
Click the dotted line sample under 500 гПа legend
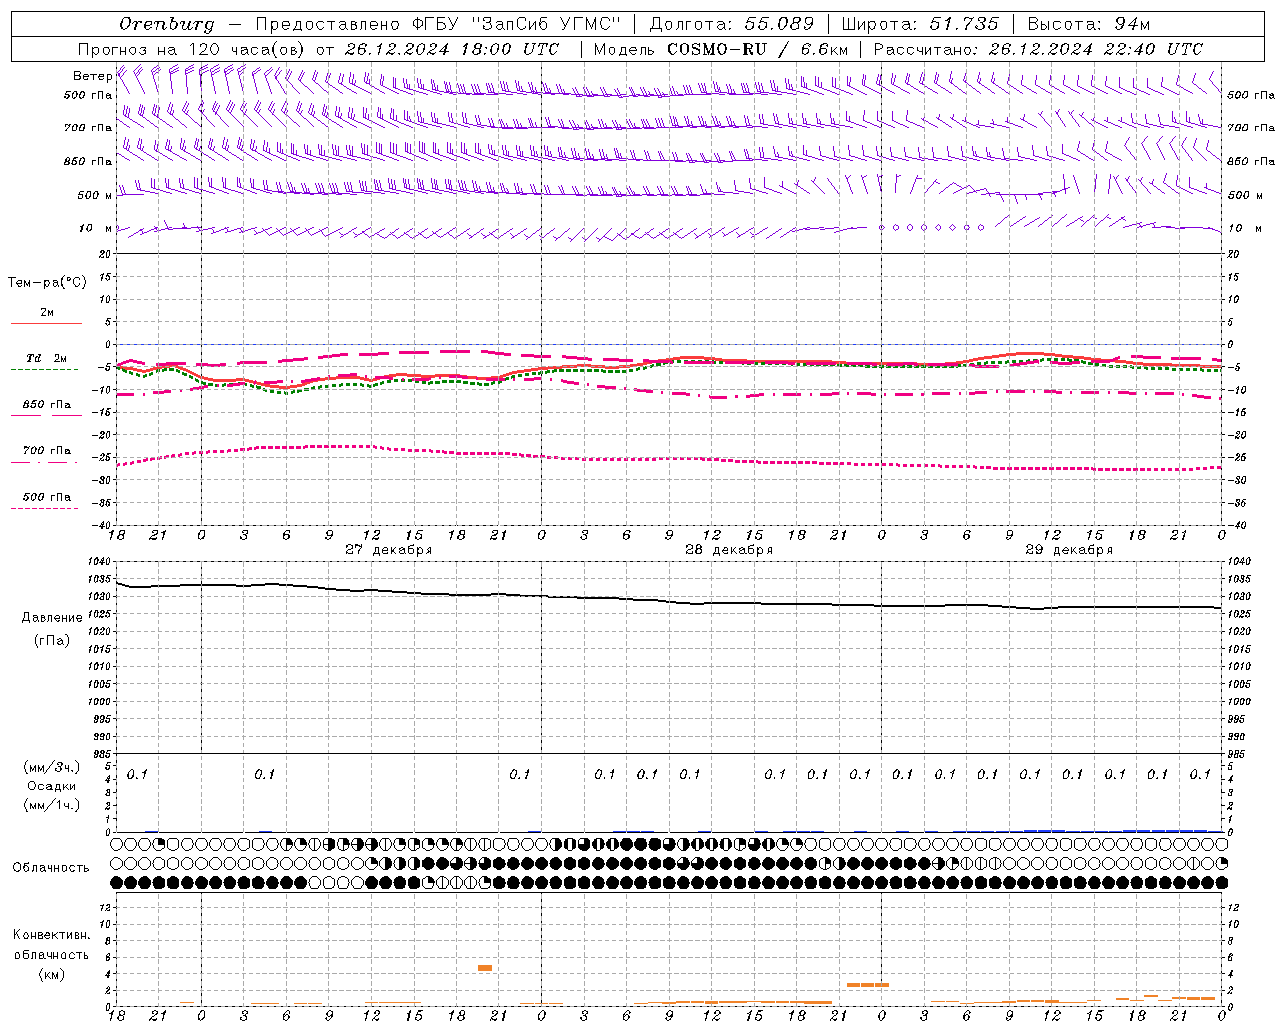point(44,508)
